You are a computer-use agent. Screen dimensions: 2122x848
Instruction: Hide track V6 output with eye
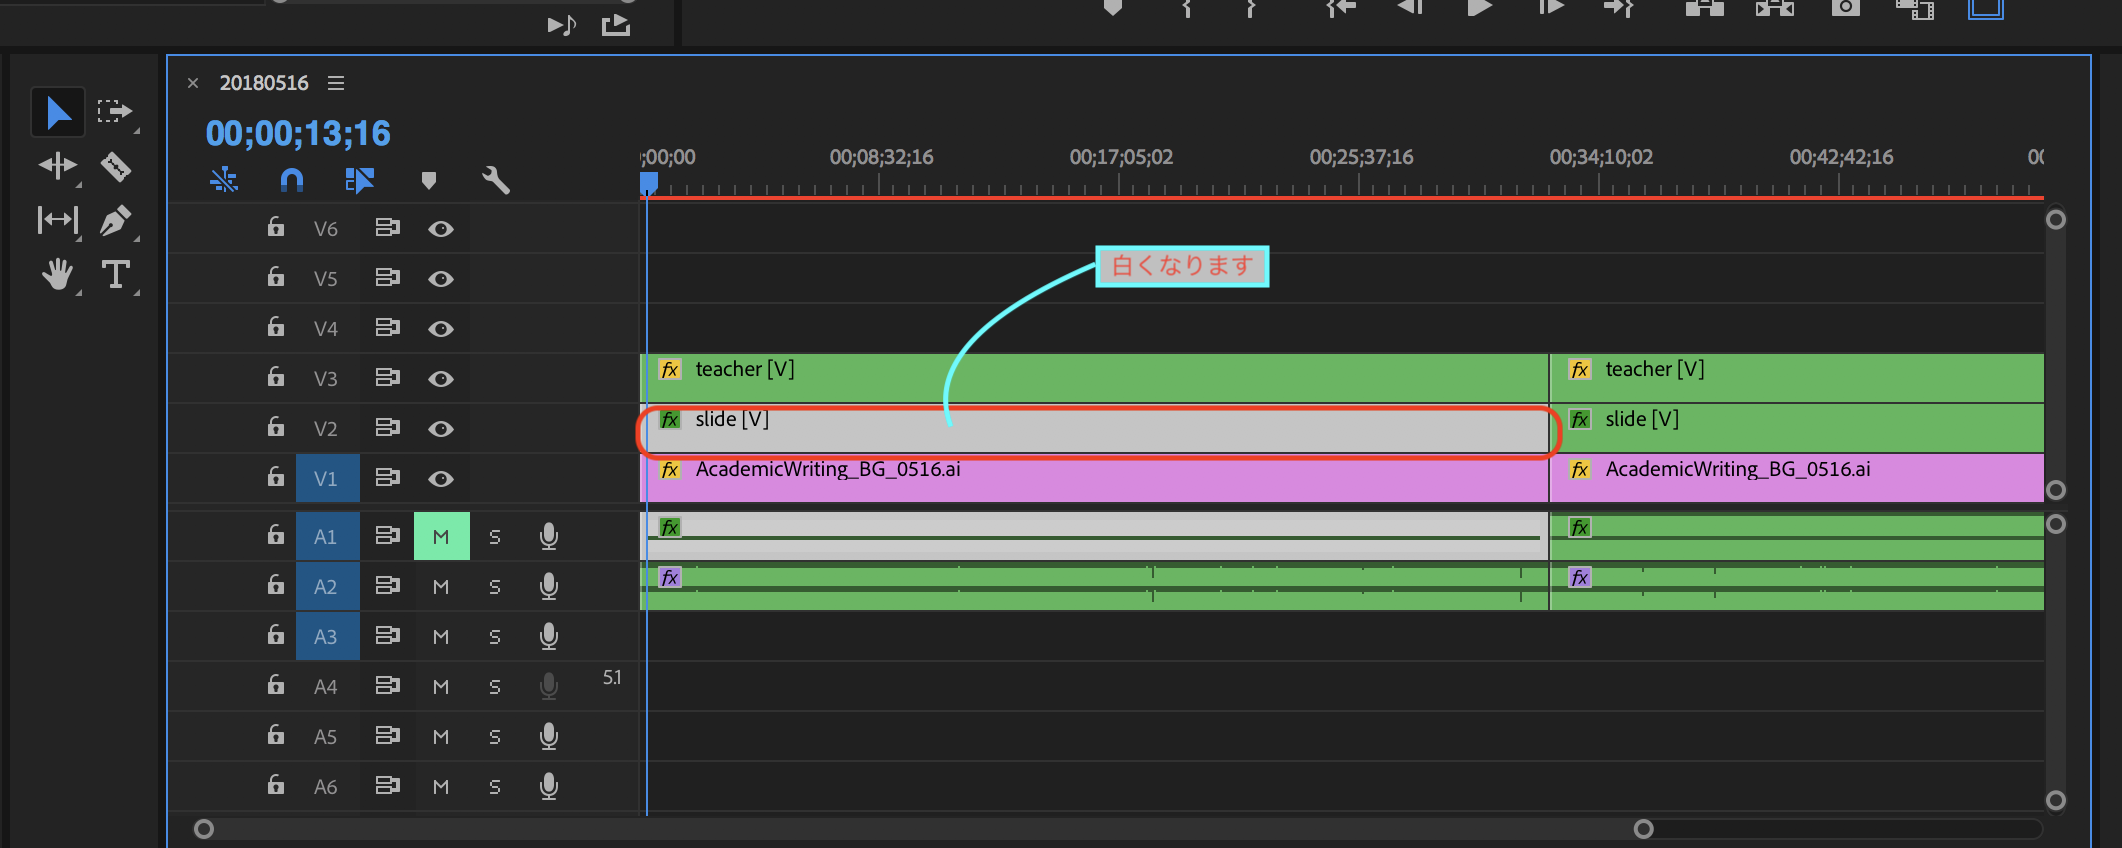tap(441, 229)
